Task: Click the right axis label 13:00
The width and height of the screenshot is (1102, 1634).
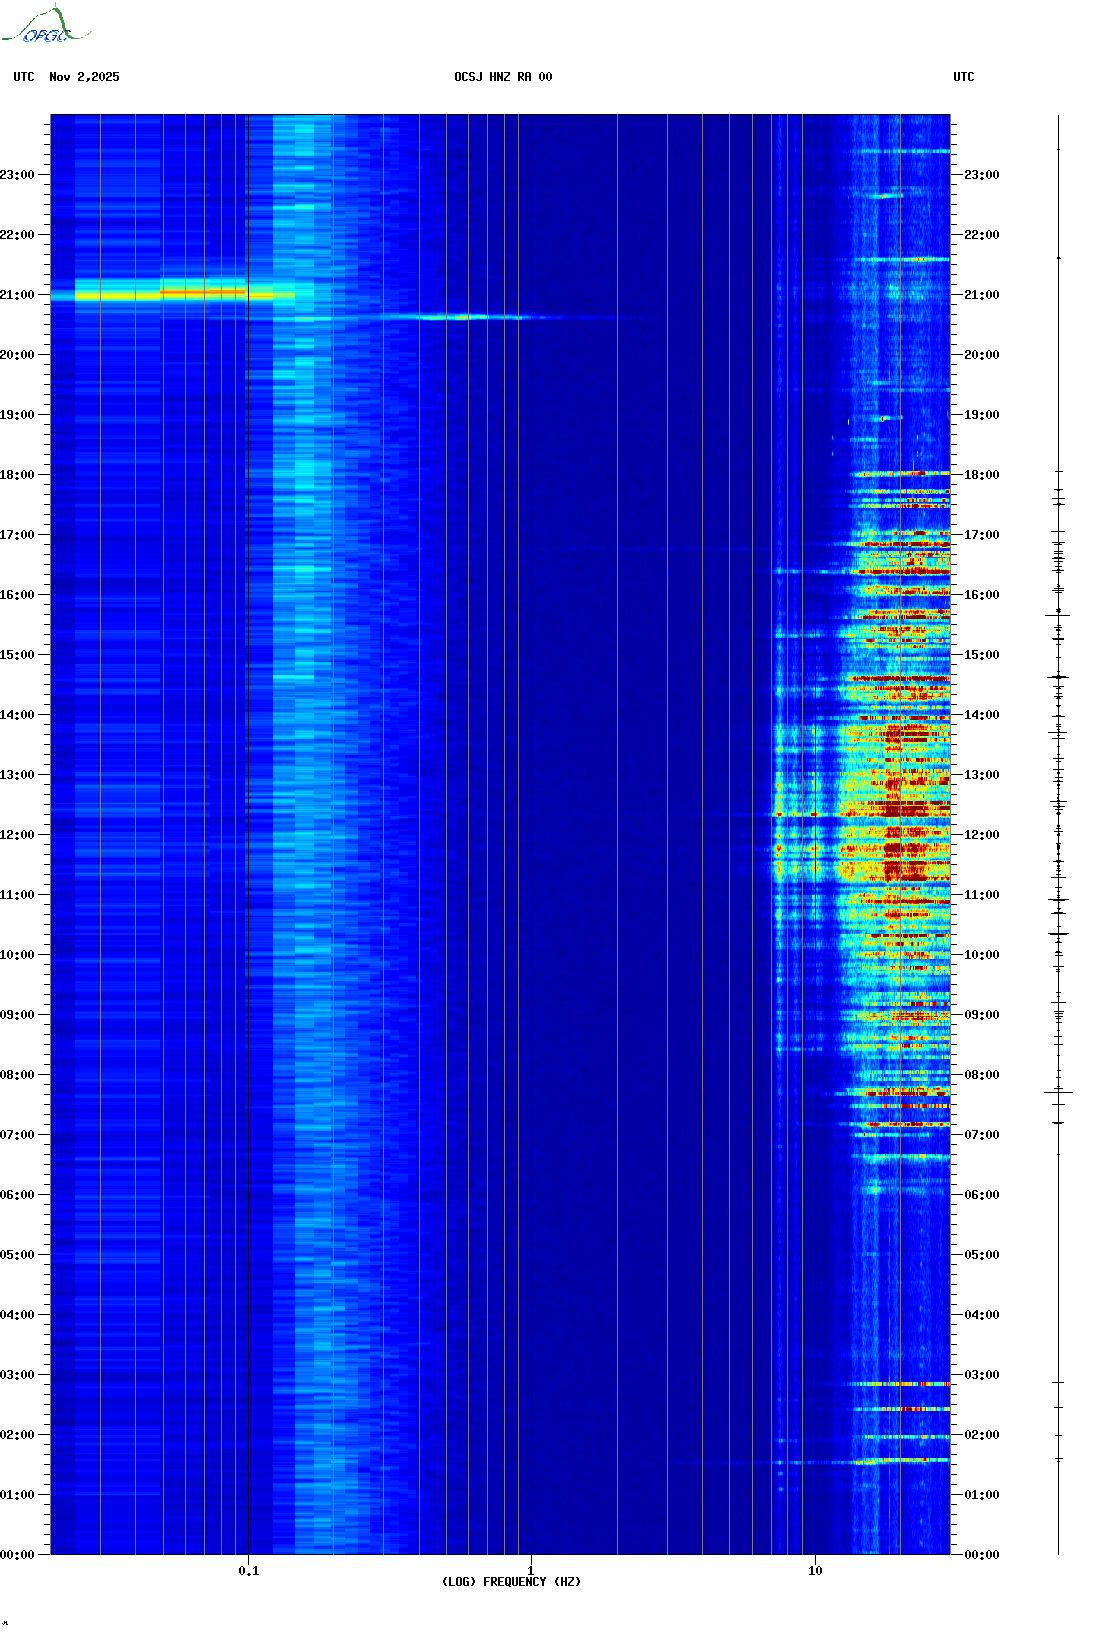Action: tap(981, 775)
